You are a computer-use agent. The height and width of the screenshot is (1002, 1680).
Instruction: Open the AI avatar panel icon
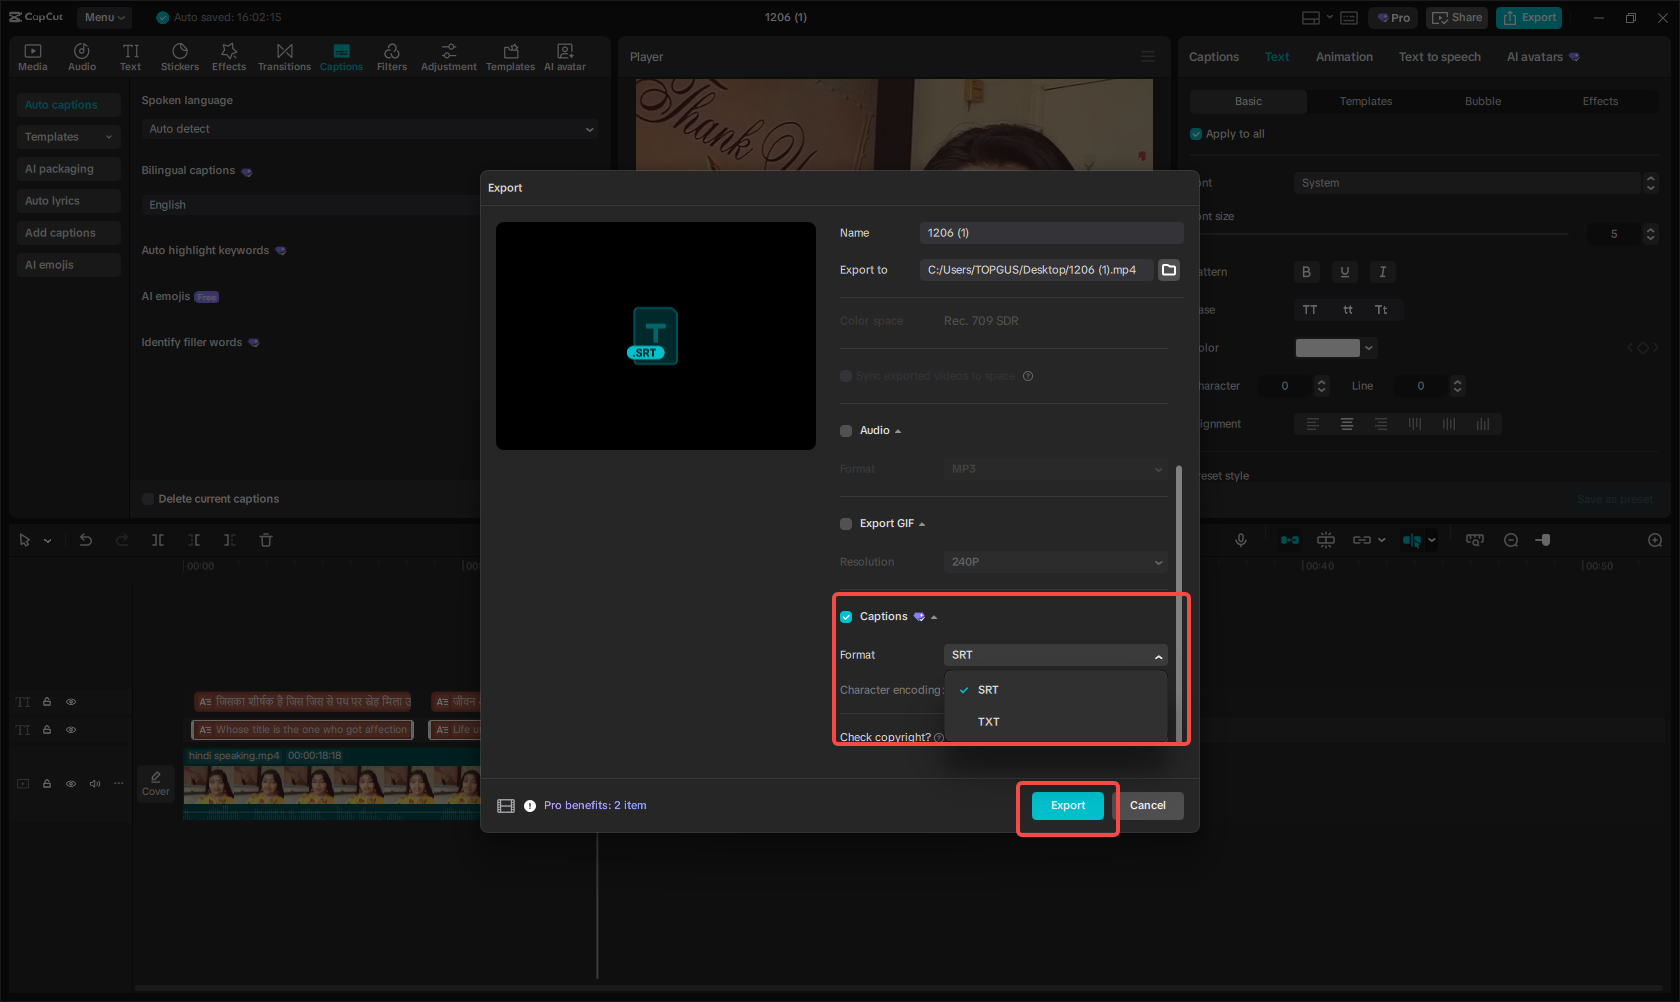click(x=565, y=57)
